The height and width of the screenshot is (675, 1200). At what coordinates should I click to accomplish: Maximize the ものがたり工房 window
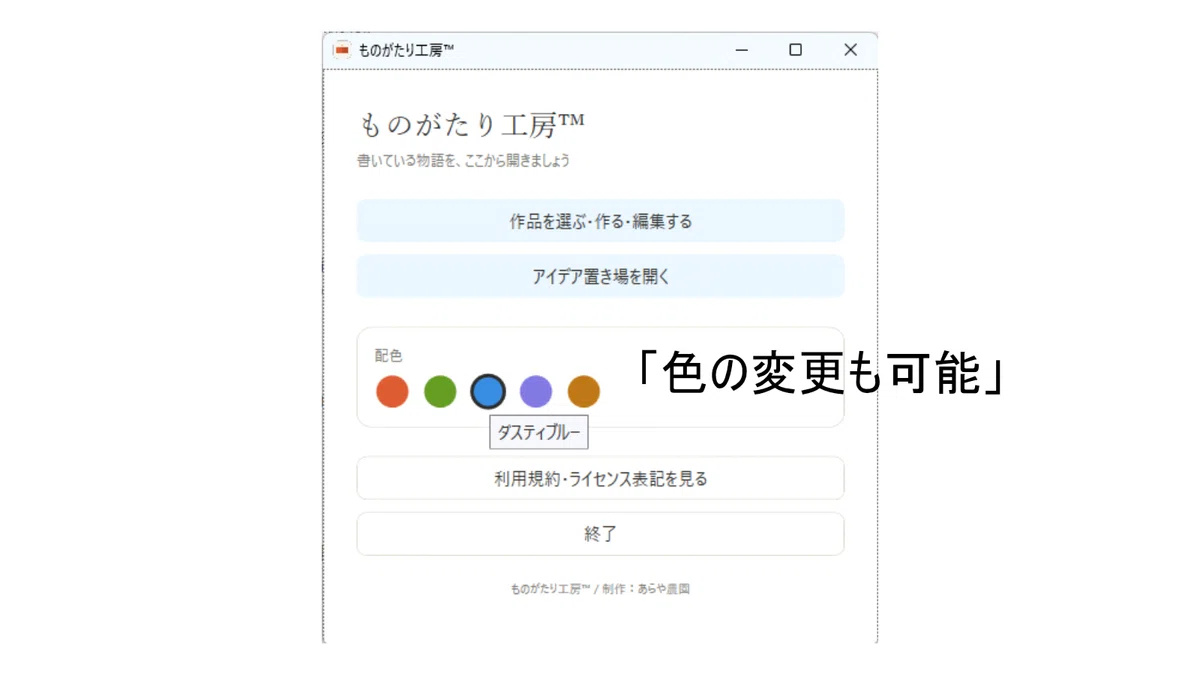(796, 50)
